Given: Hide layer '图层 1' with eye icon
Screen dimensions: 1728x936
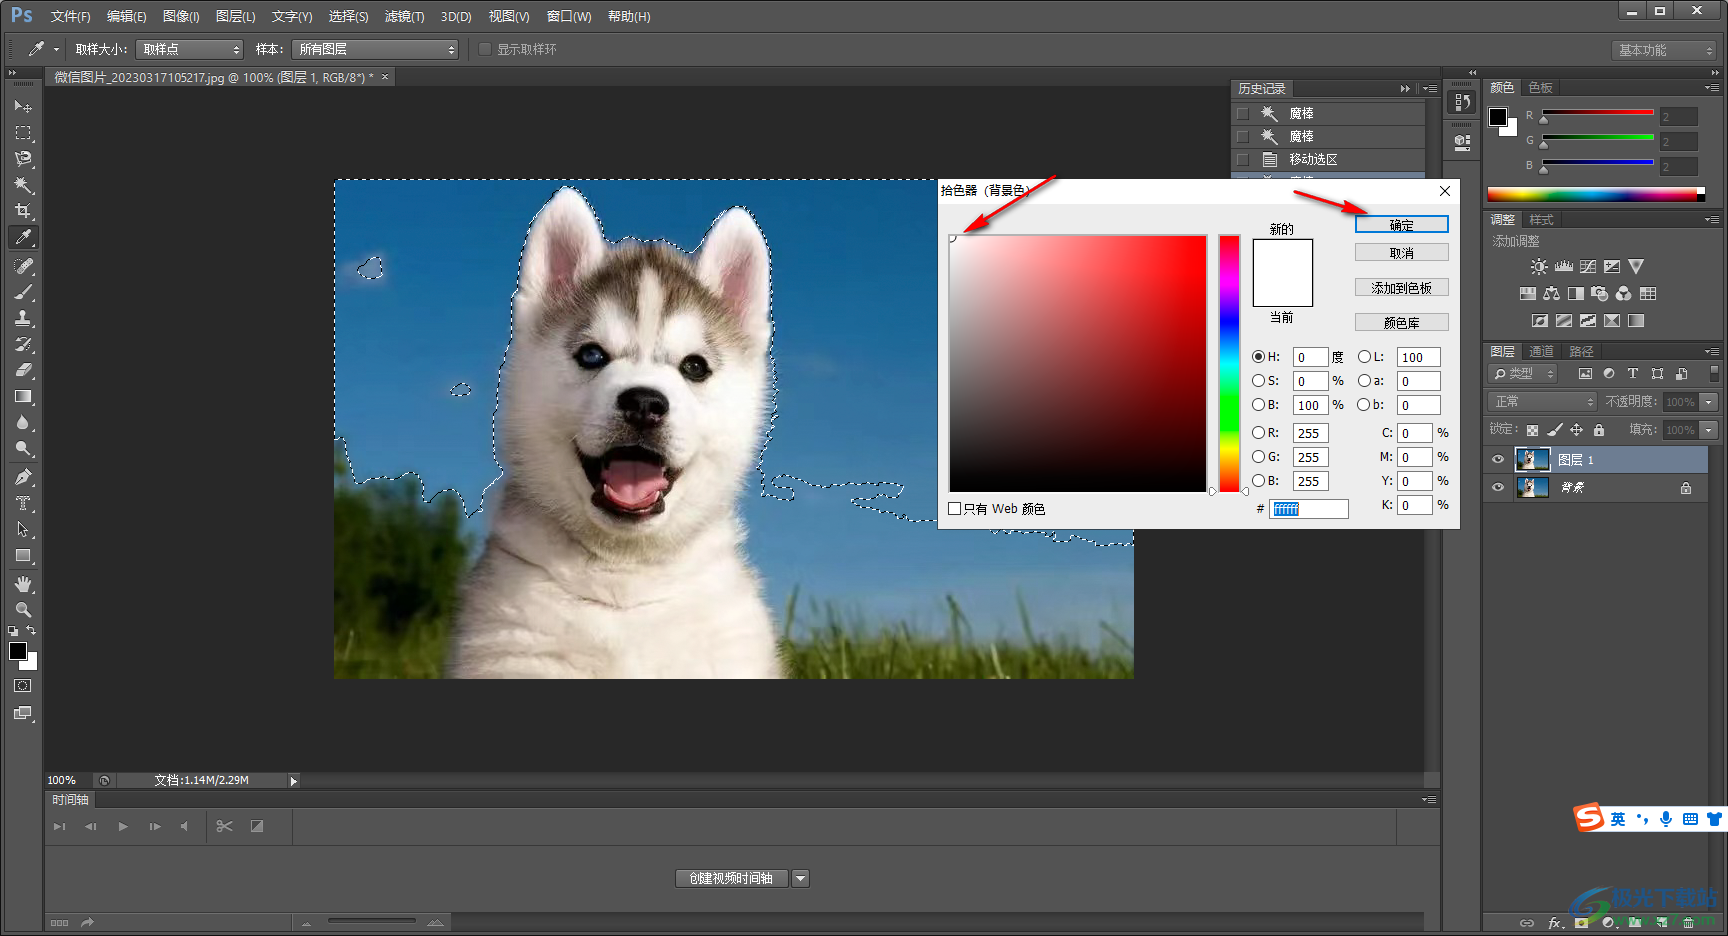Looking at the screenshot, I should (x=1498, y=460).
